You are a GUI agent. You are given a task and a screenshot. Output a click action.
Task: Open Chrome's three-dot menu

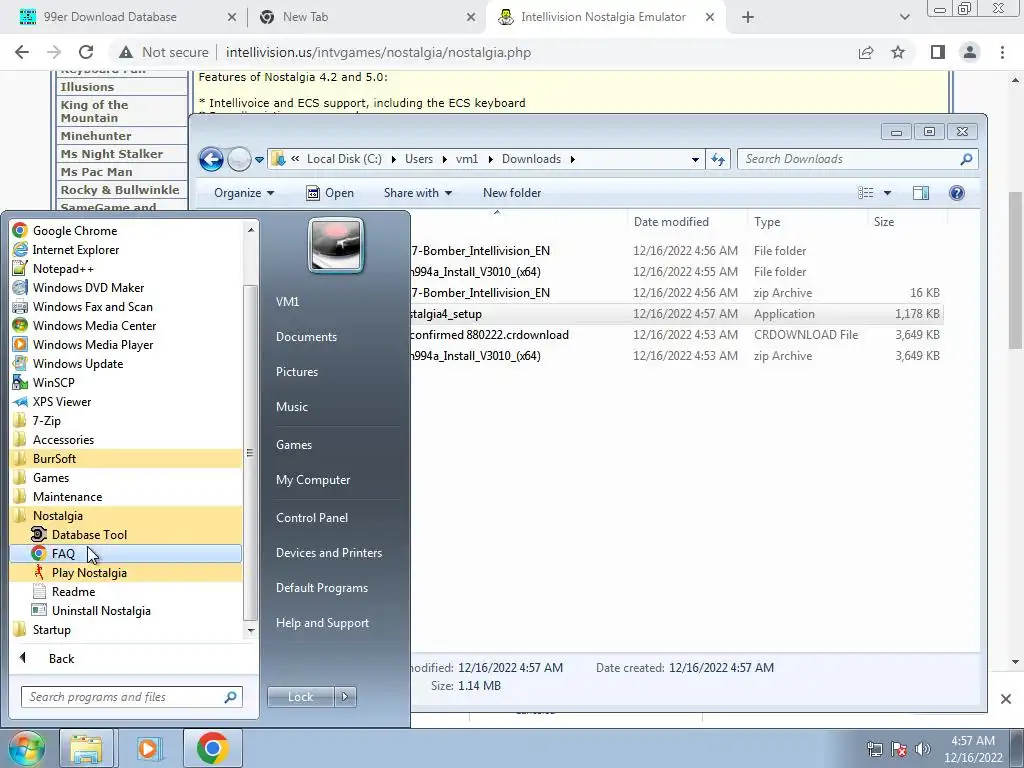click(1002, 52)
